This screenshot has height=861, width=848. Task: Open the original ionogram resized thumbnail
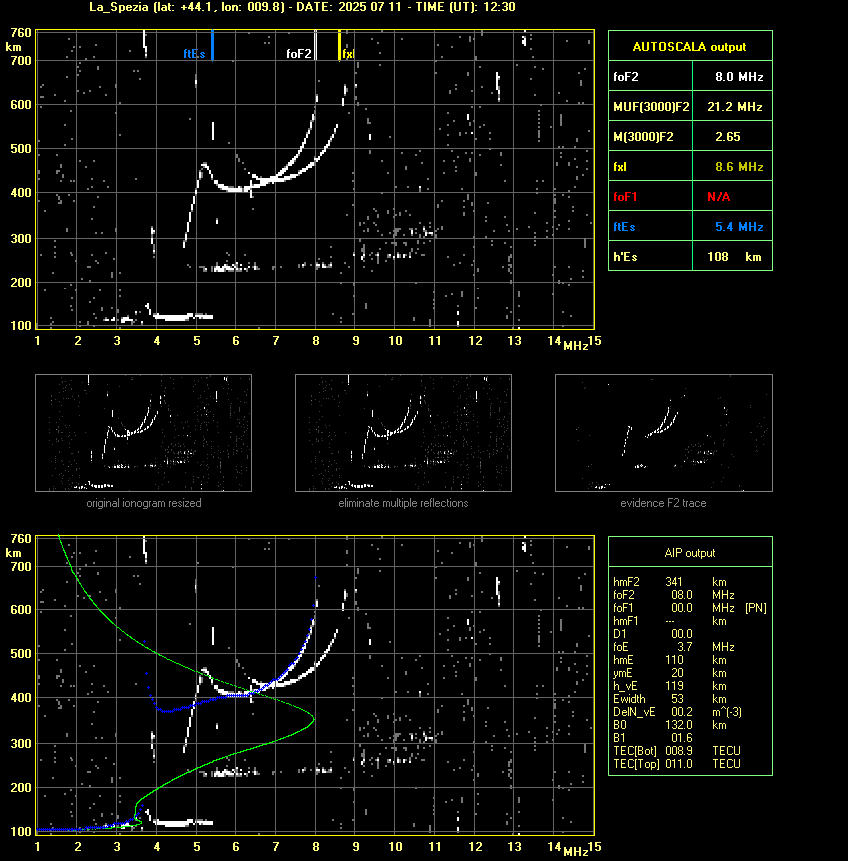coord(143,433)
